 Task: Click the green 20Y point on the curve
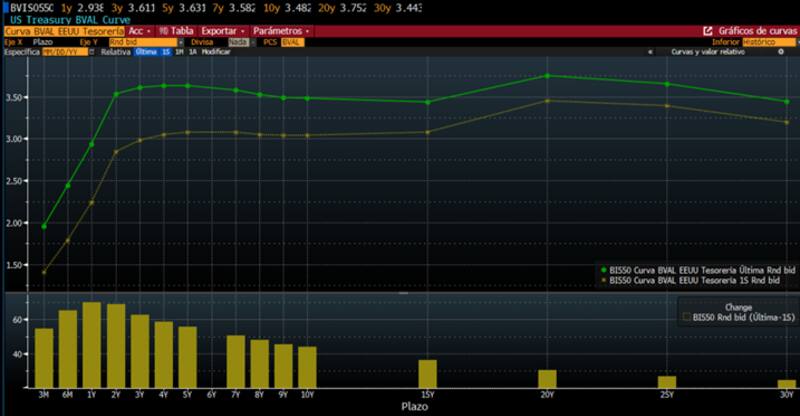[547, 76]
